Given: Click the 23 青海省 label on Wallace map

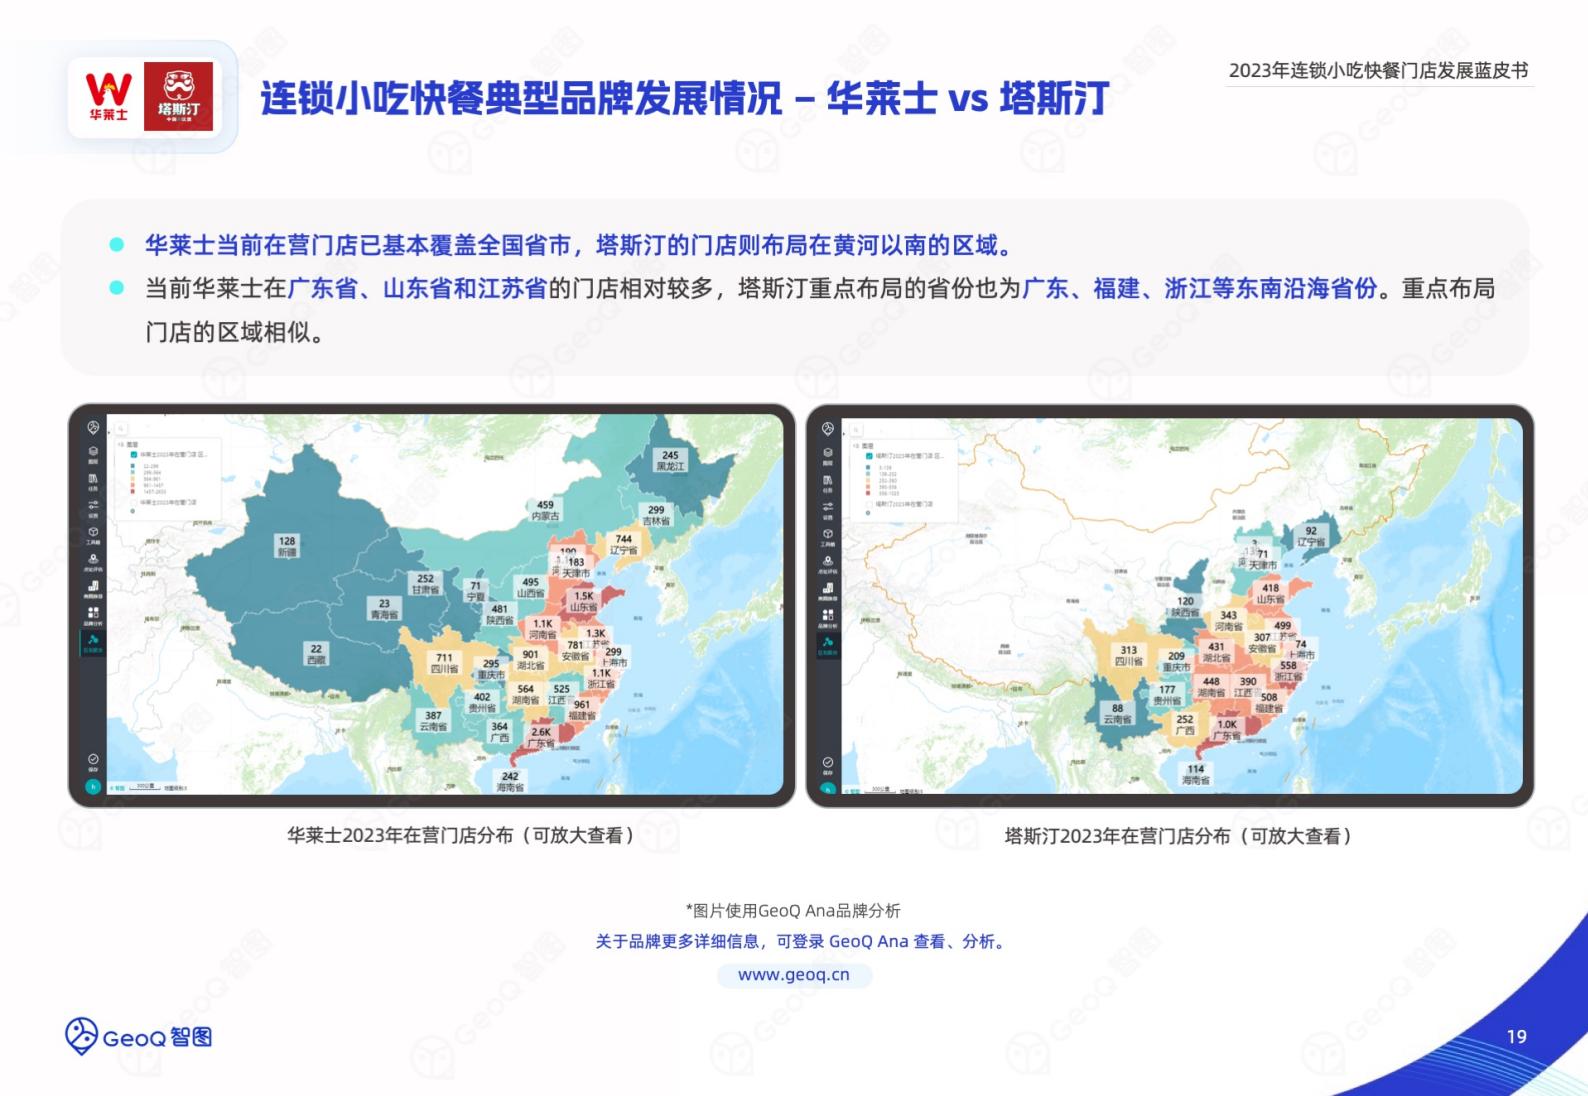Looking at the screenshot, I should [384, 609].
